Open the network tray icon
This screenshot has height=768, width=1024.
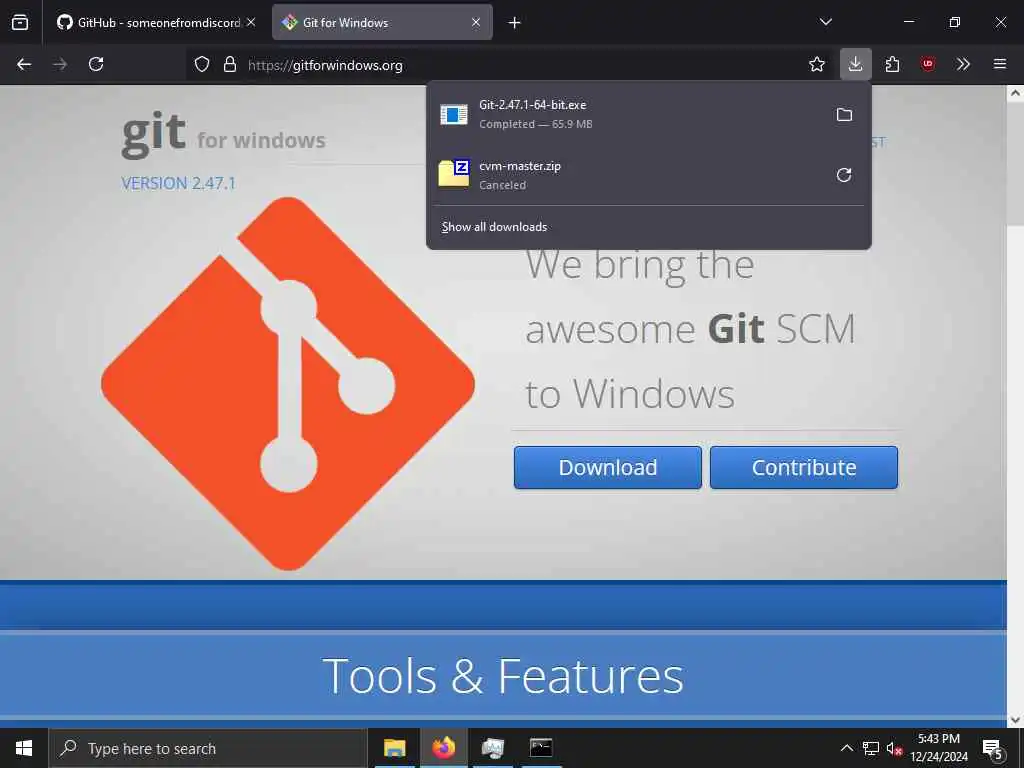coord(871,748)
